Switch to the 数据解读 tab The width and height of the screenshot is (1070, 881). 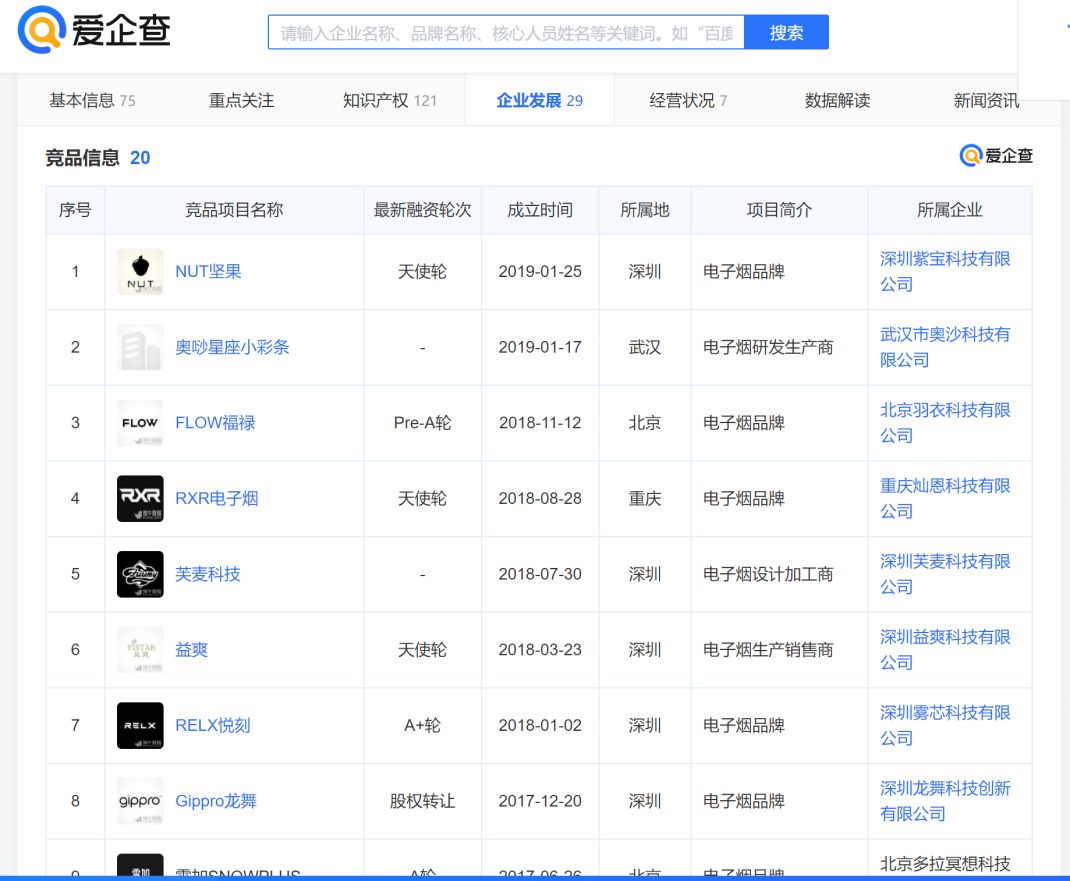837,99
